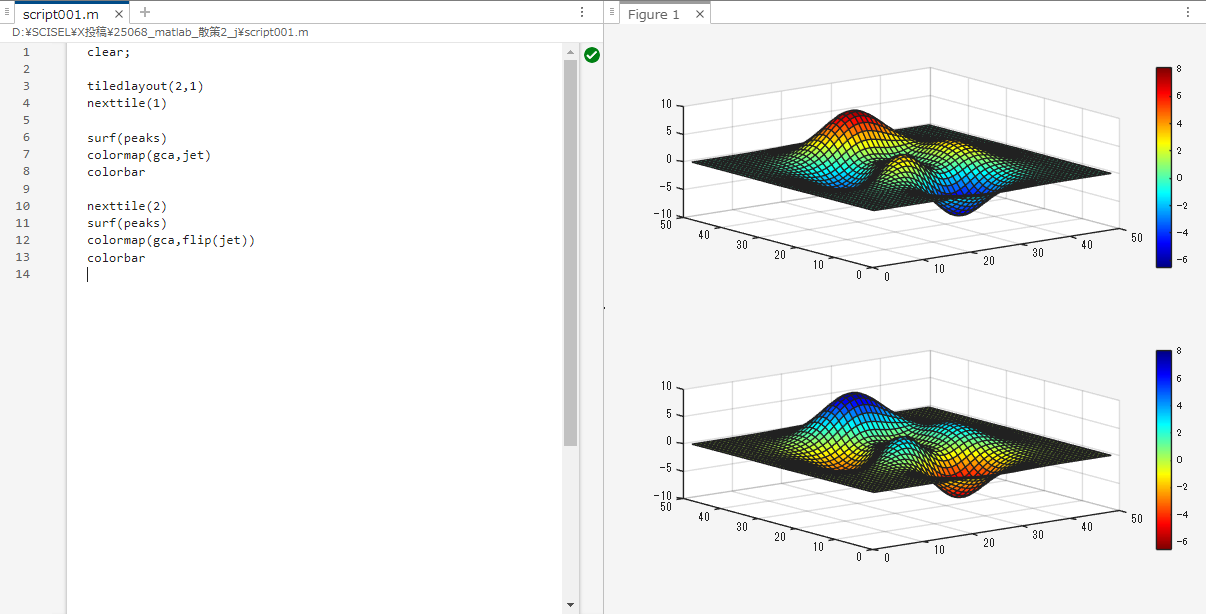This screenshot has width=1206, height=614.
Task: Click the jet colorbar on the top plot
Action: pyautogui.click(x=1163, y=167)
